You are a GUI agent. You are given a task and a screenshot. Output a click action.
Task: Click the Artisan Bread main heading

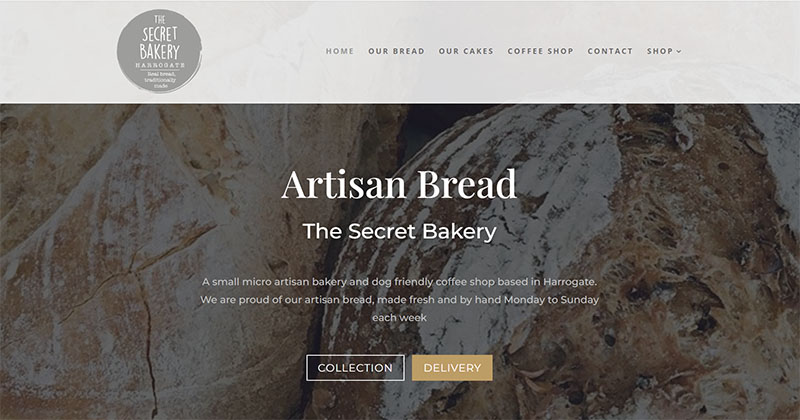(x=399, y=184)
